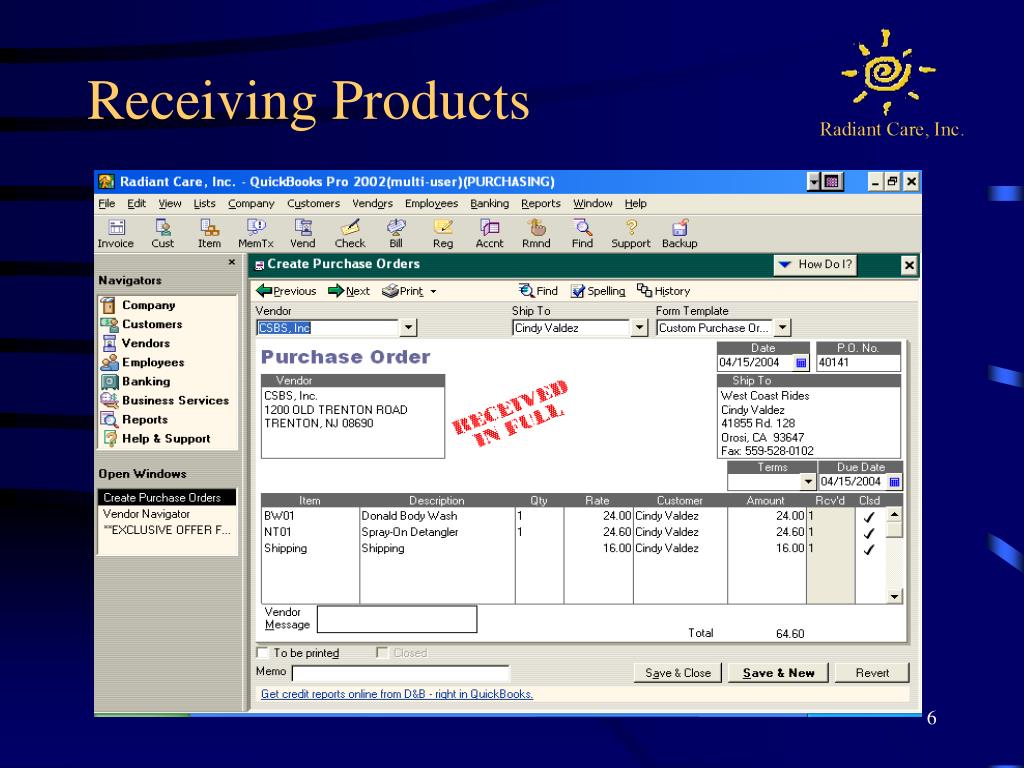Image resolution: width=1024 pixels, height=768 pixels.
Task: Click the Rmnd reminders icon
Action: (536, 233)
